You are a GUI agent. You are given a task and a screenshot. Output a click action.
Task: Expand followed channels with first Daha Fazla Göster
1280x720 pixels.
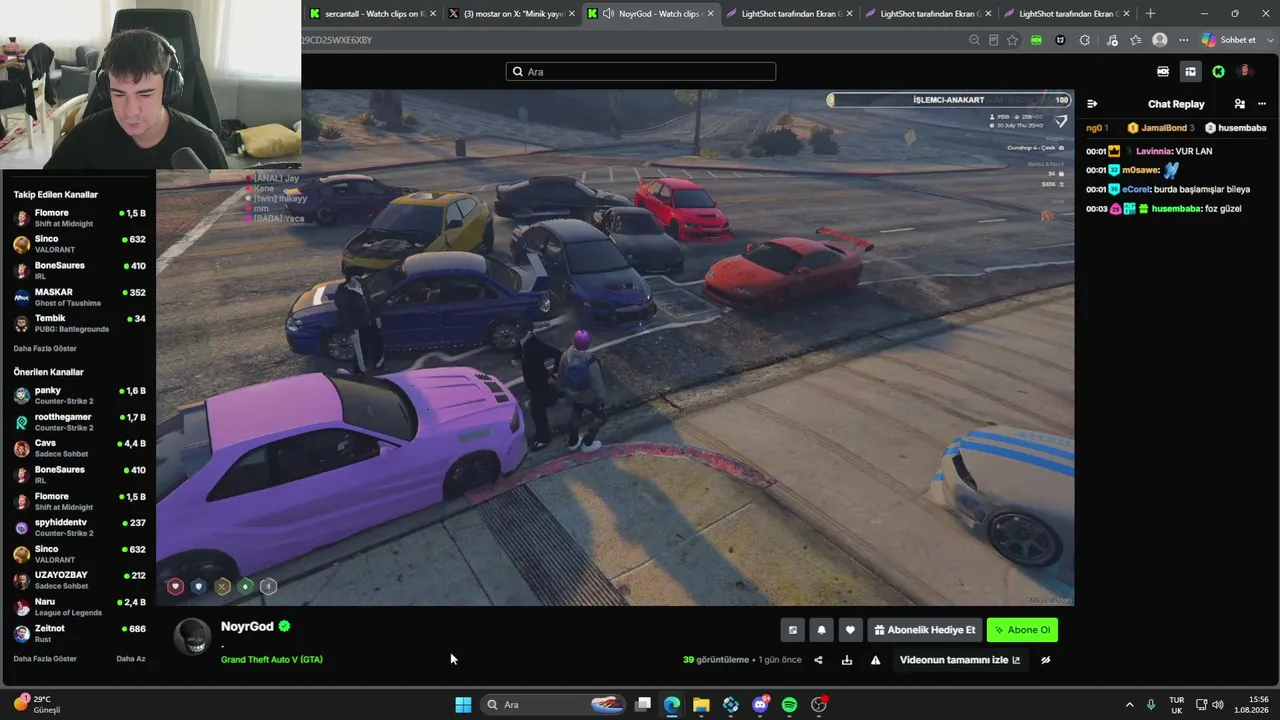(45, 348)
